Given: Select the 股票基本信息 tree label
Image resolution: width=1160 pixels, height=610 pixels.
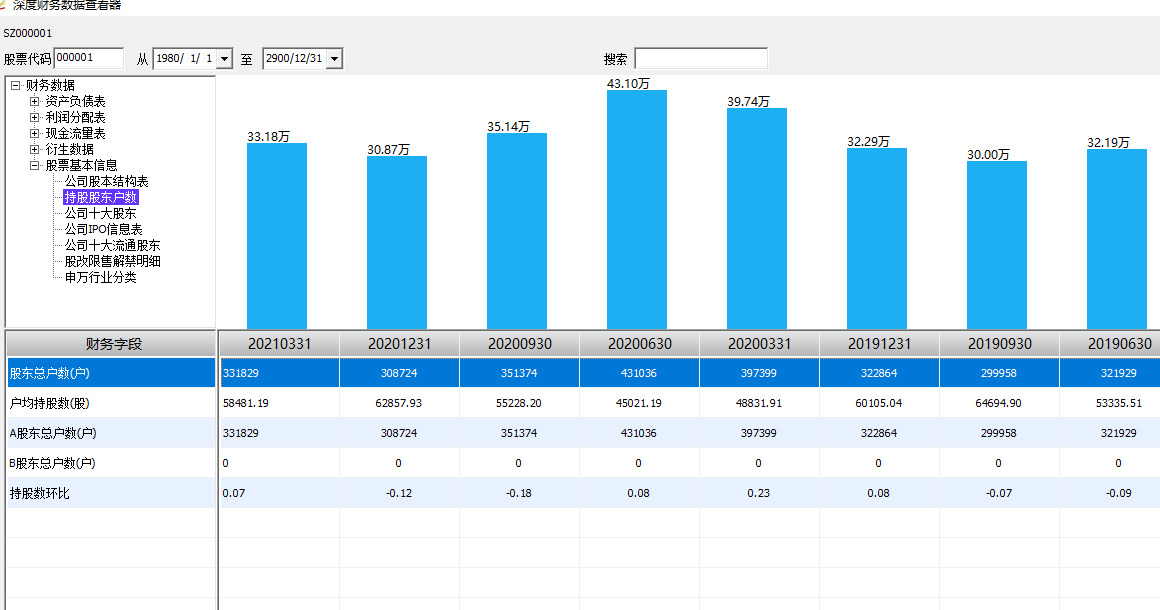Looking at the screenshot, I should coord(81,166).
